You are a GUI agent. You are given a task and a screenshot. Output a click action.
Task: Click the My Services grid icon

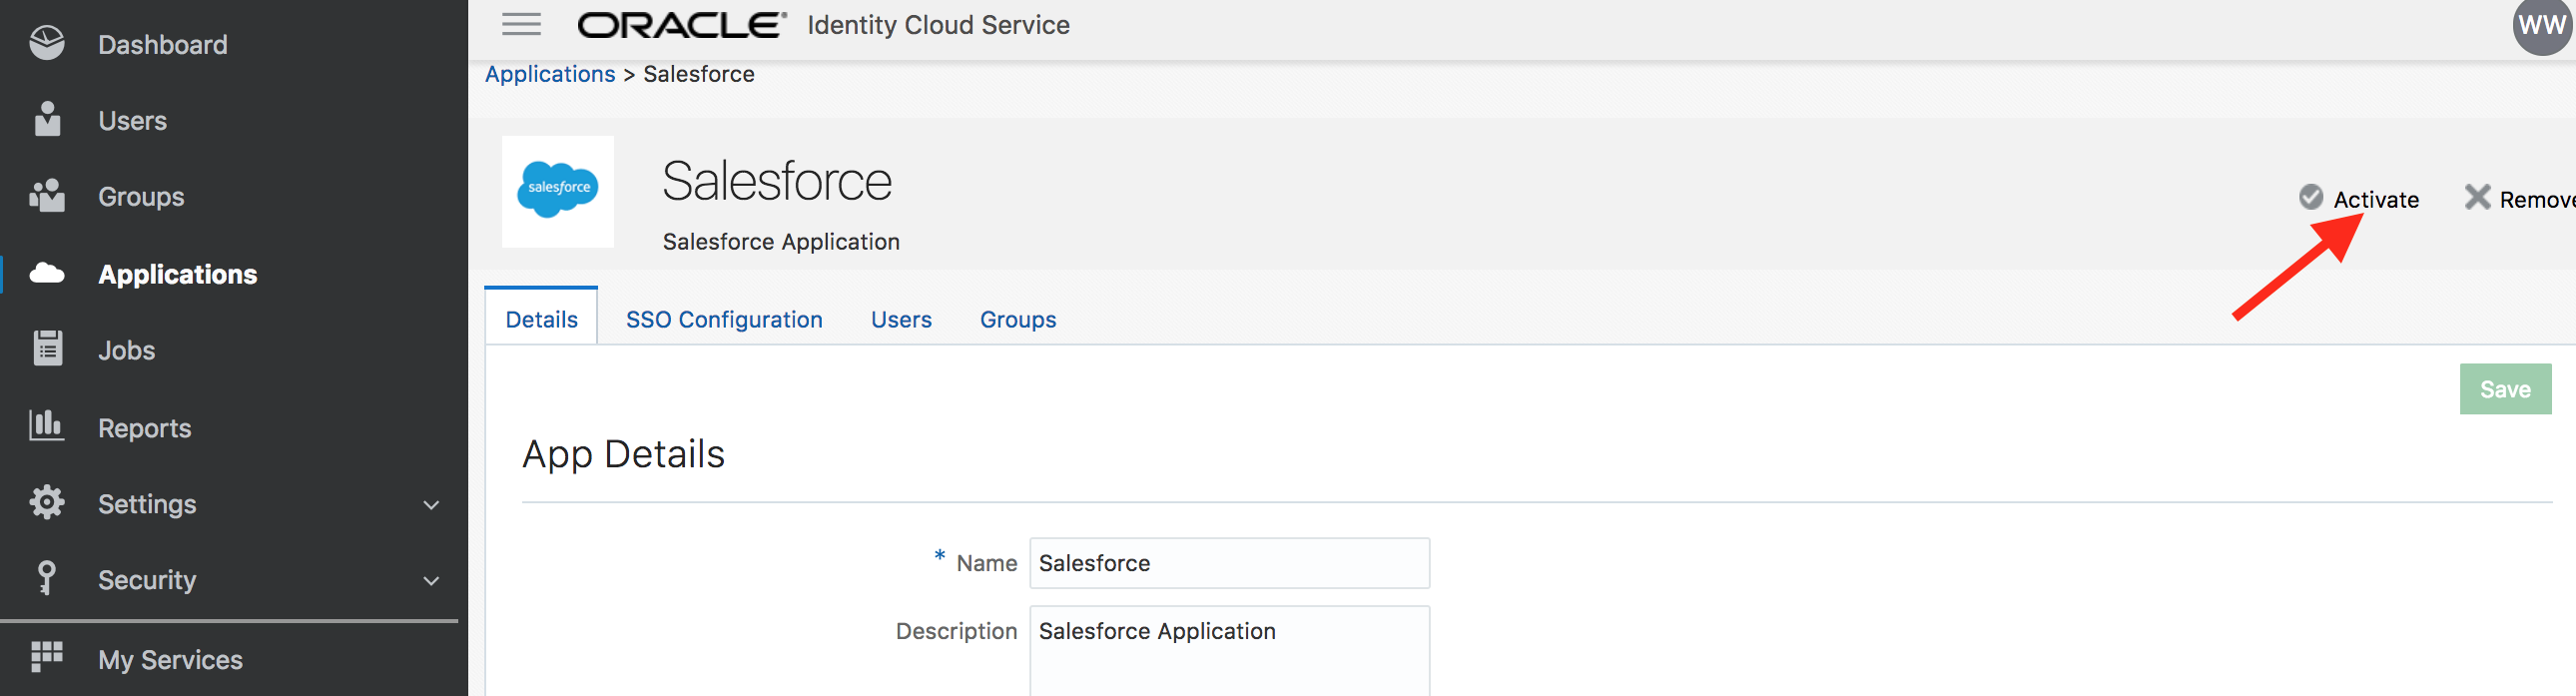(47, 657)
